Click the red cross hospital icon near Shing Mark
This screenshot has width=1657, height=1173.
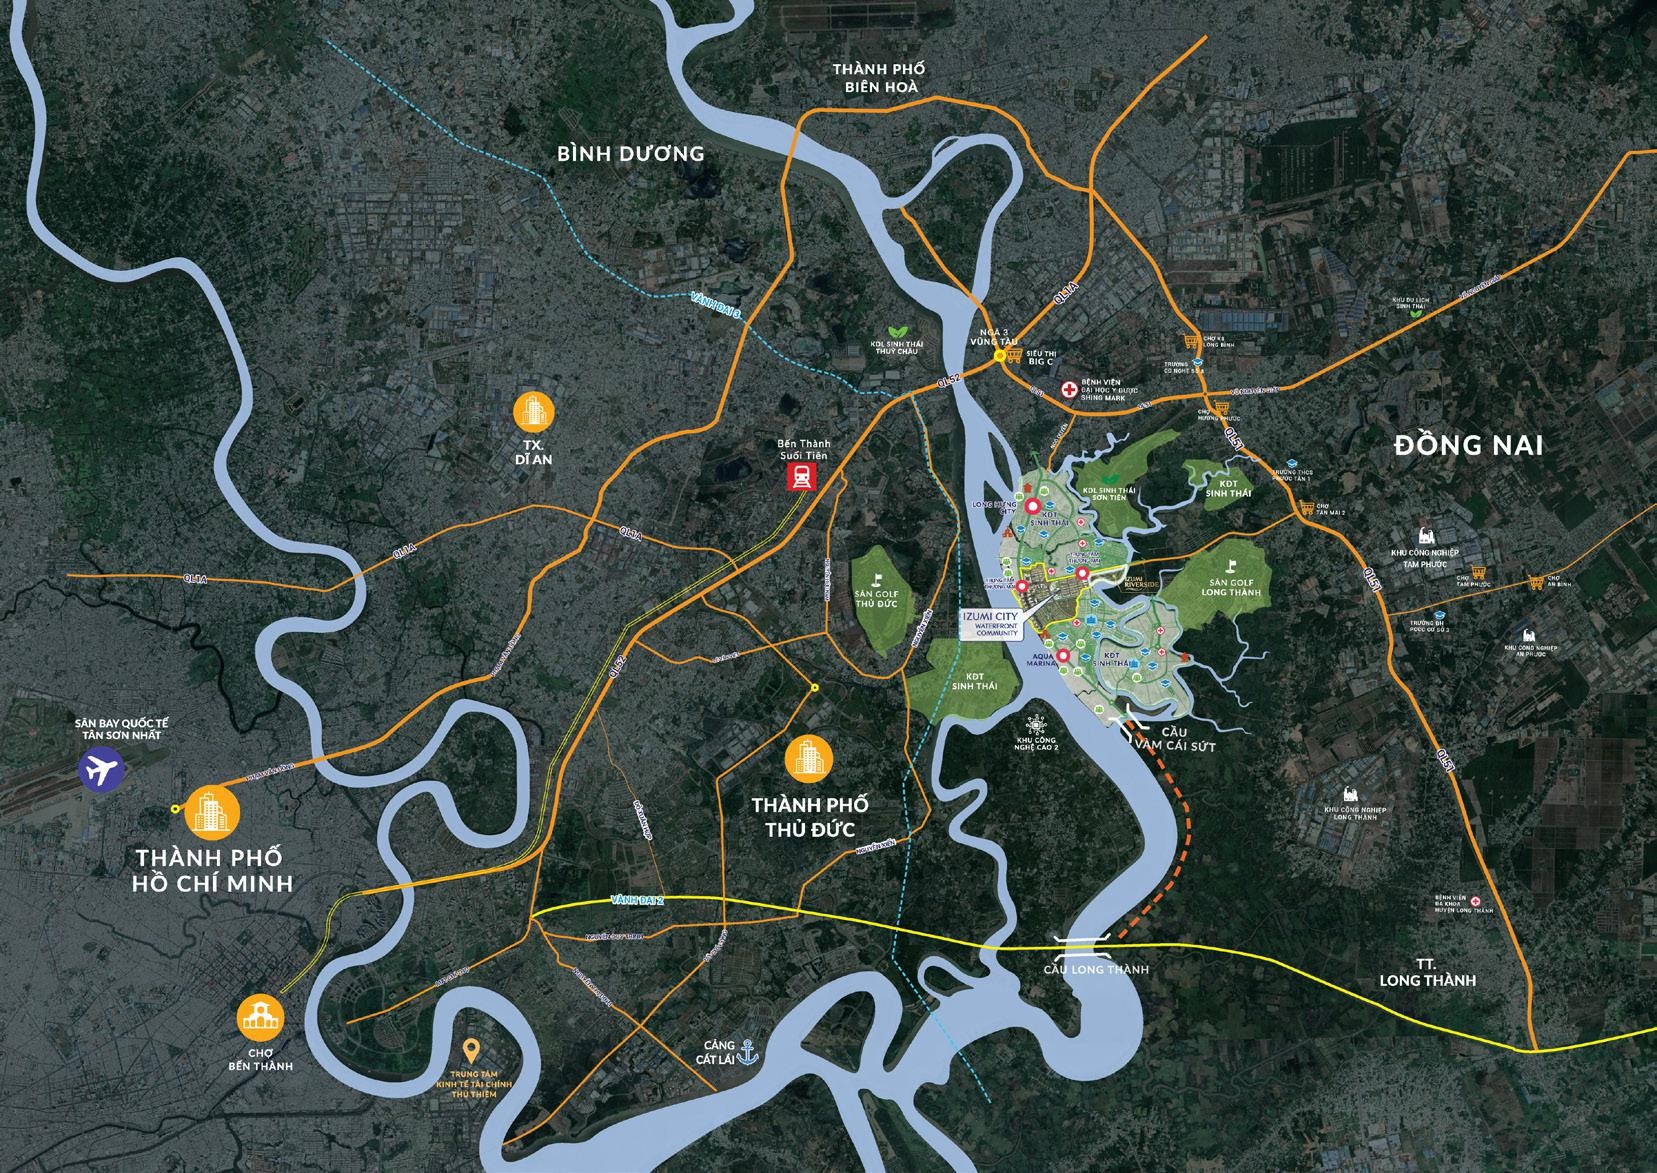(x=1070, y=388)
